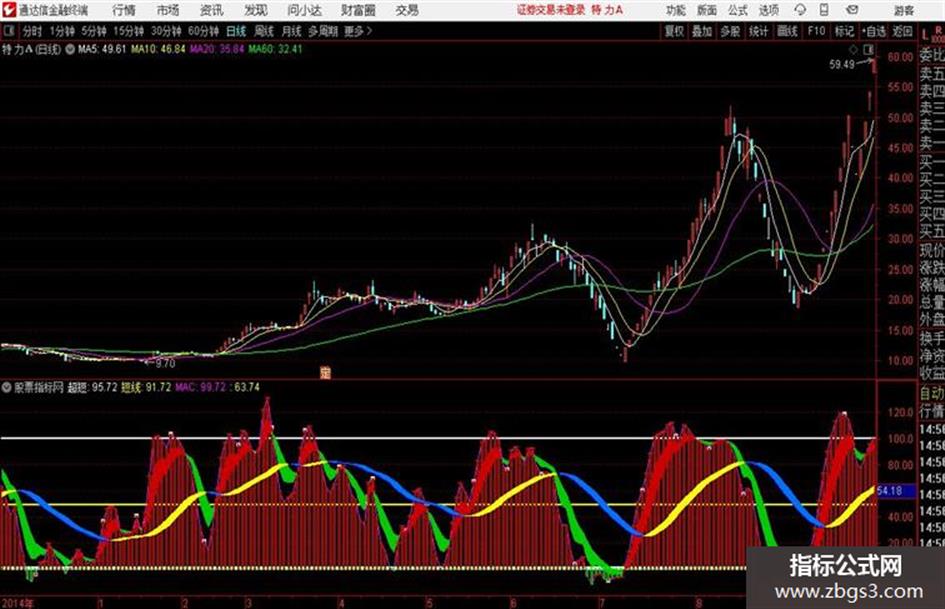
Task: Switch to the 30分钟 period tab
Action: [166, 31]
